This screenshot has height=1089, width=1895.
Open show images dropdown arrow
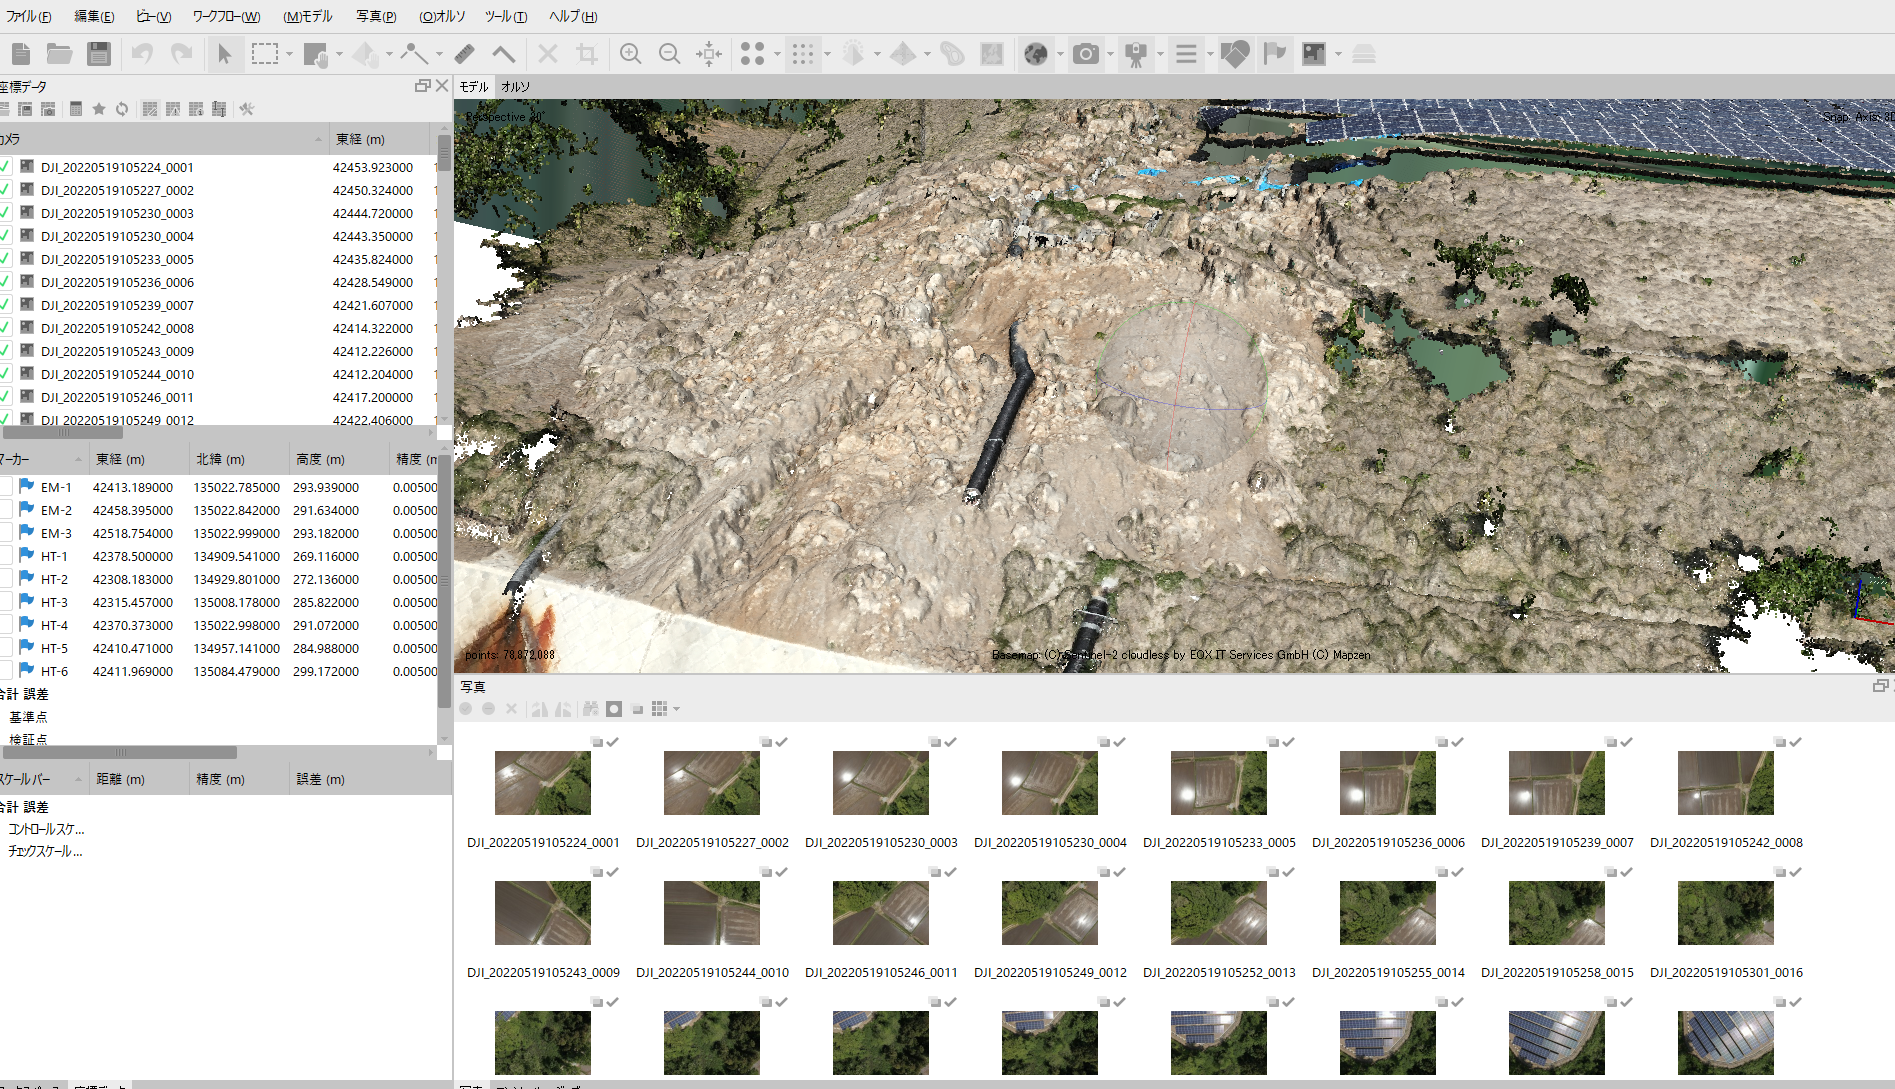click(1338, 54)
